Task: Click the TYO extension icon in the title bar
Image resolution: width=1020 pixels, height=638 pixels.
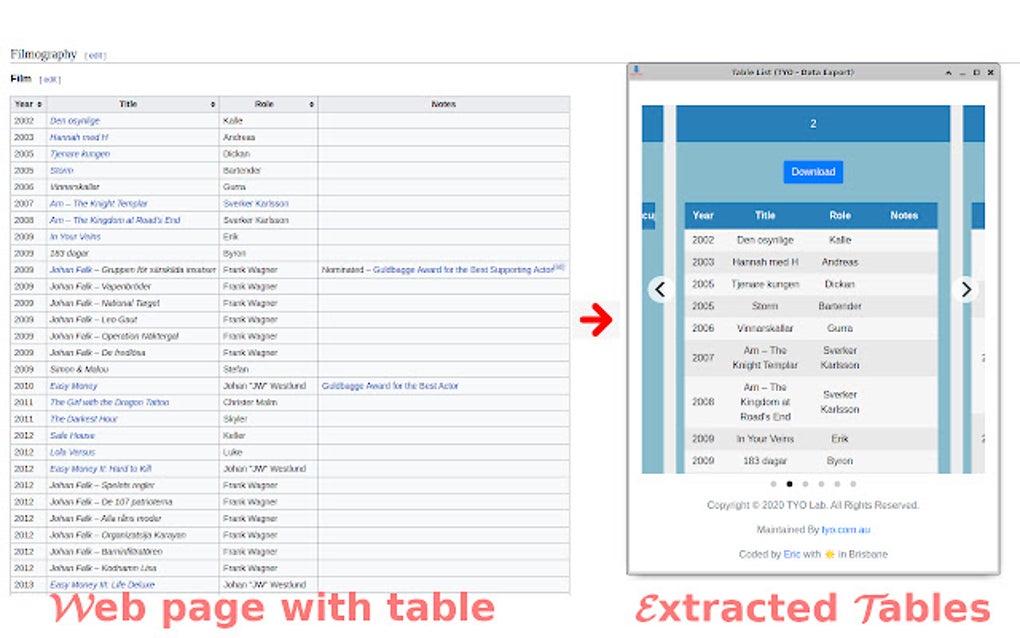Action: tap(635, 71)
